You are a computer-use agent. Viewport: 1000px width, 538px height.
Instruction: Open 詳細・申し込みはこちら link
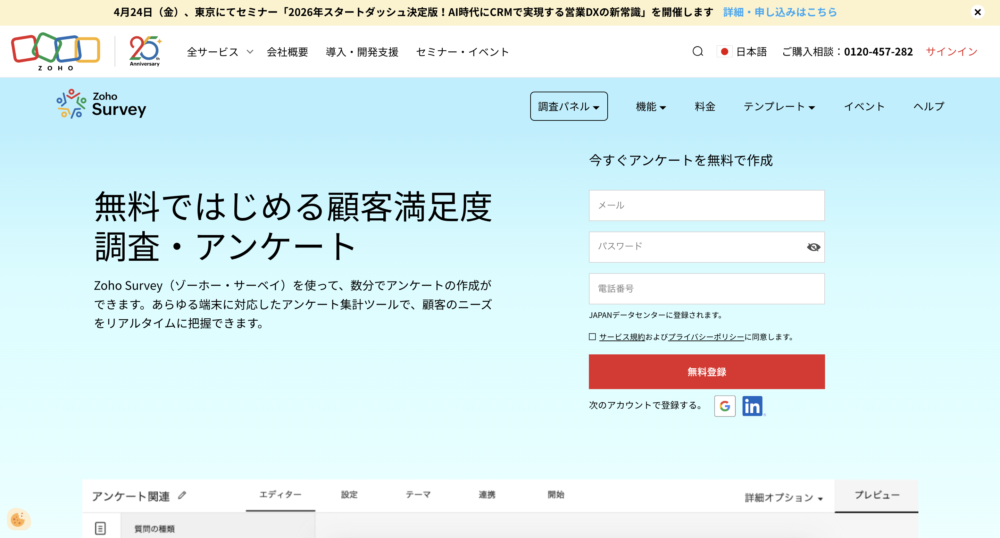point(780,12)
